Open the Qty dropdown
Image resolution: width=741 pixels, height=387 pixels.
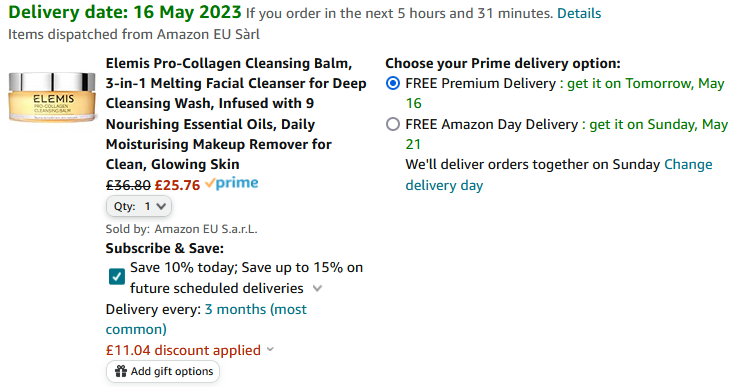click(138, 206)
